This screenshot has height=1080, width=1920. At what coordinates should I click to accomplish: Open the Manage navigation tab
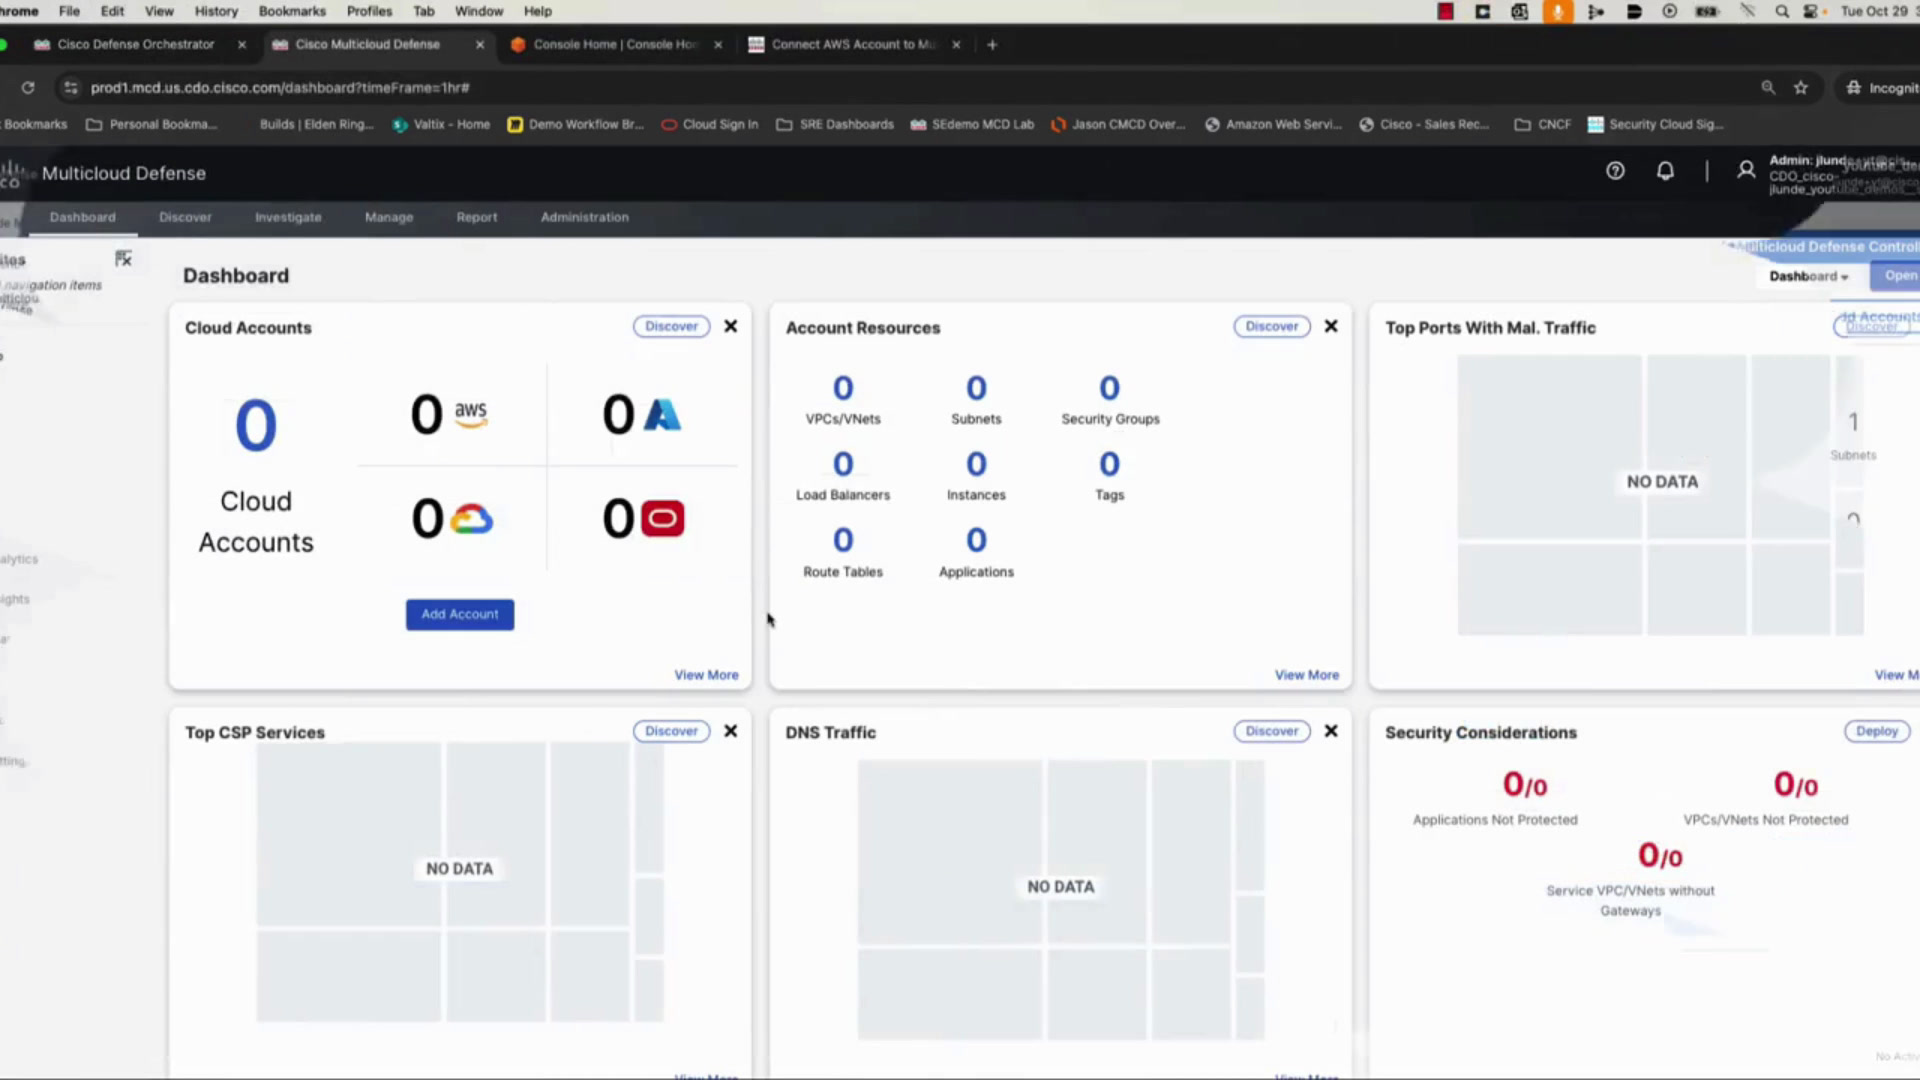click(389, 217)
